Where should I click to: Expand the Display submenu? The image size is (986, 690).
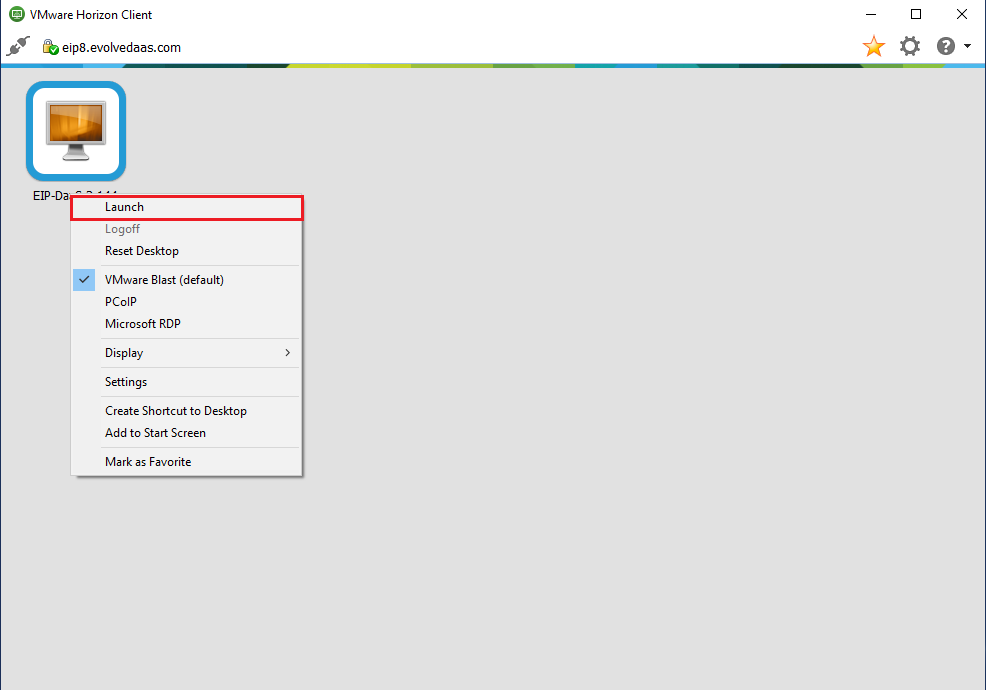pyautogui.click(x=186, y=353)
